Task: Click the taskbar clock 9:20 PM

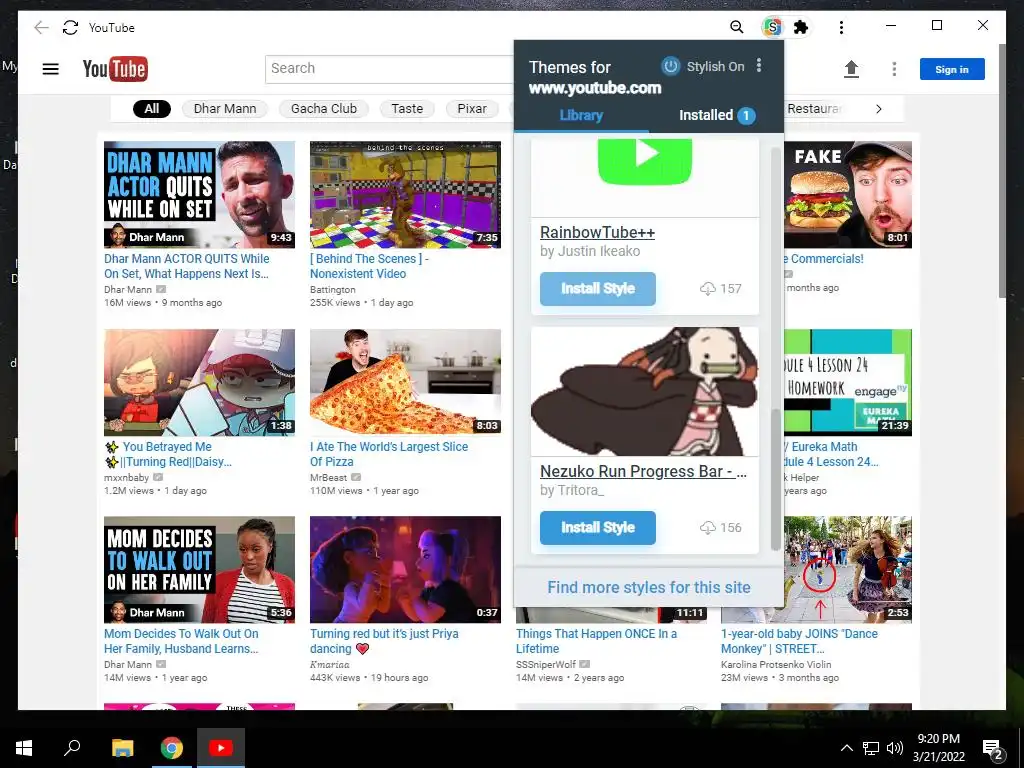Action: [x=938, y=739]
